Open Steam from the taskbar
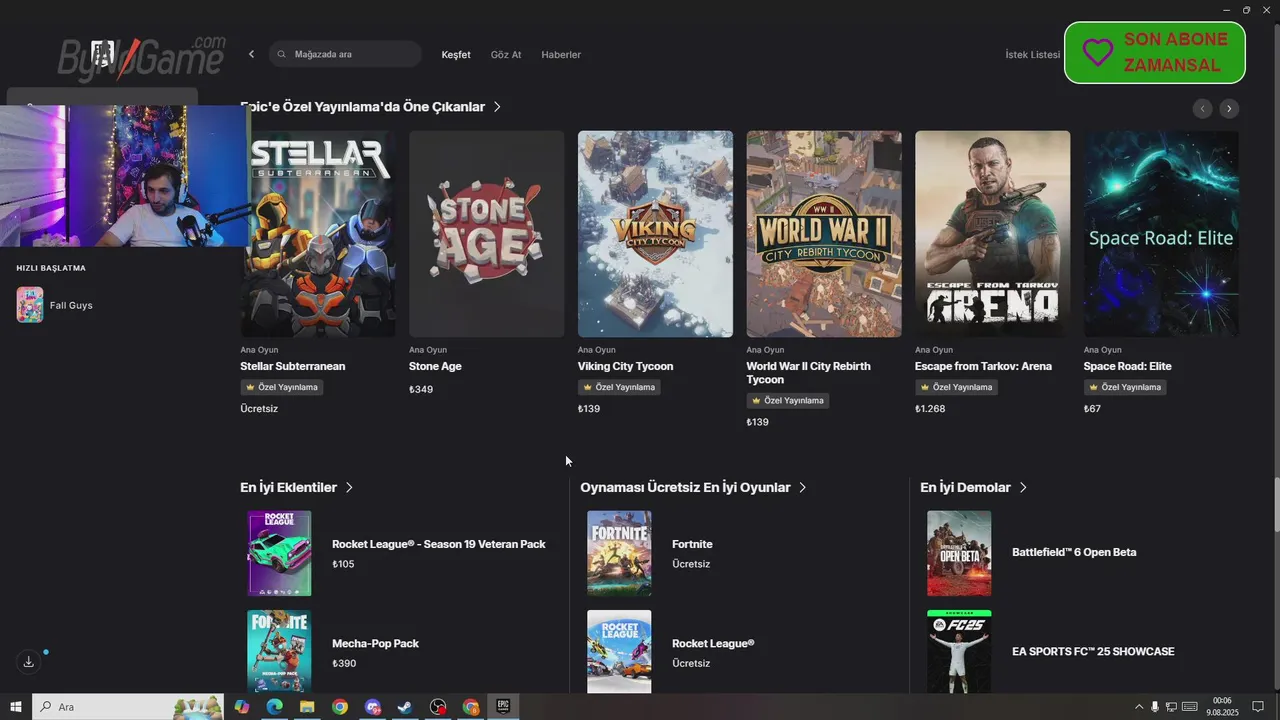The width and height of the screenshot is (1280, 720). pos(405,707)
